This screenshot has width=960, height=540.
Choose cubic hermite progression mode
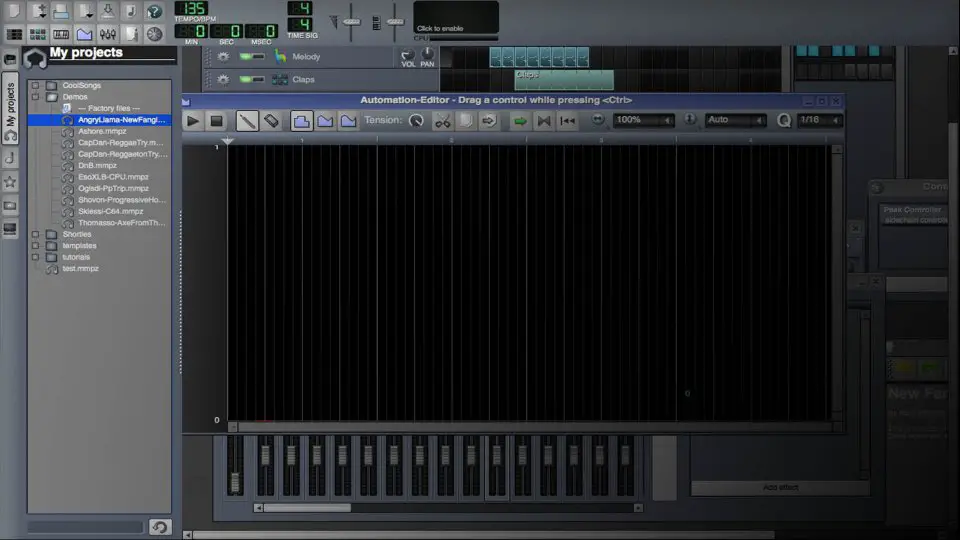click(x=348, y=121)
